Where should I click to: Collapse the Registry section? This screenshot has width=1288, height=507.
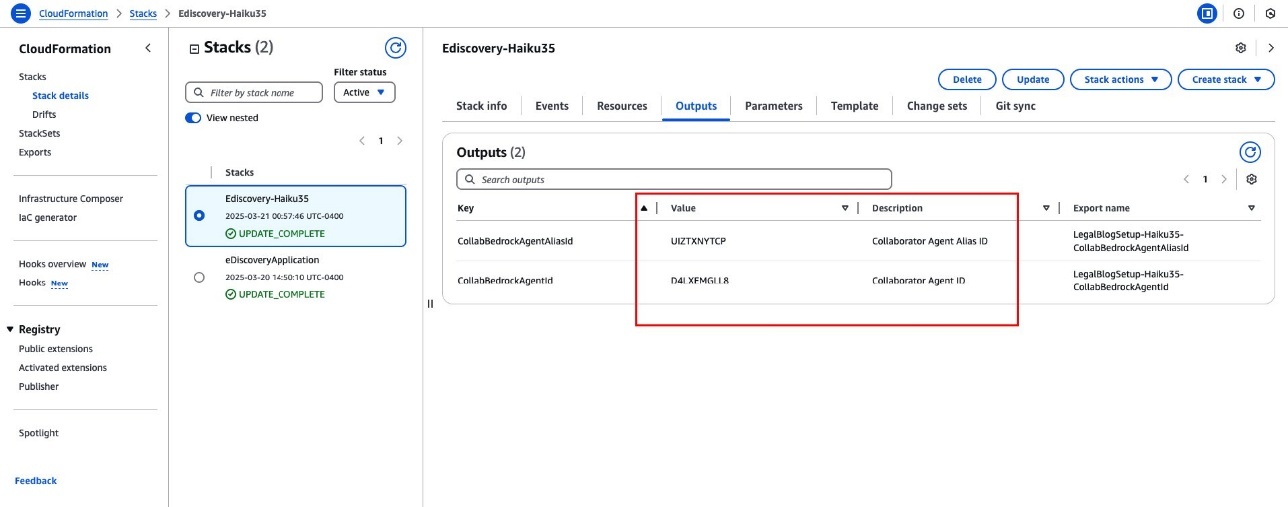(x=10, y=329)
